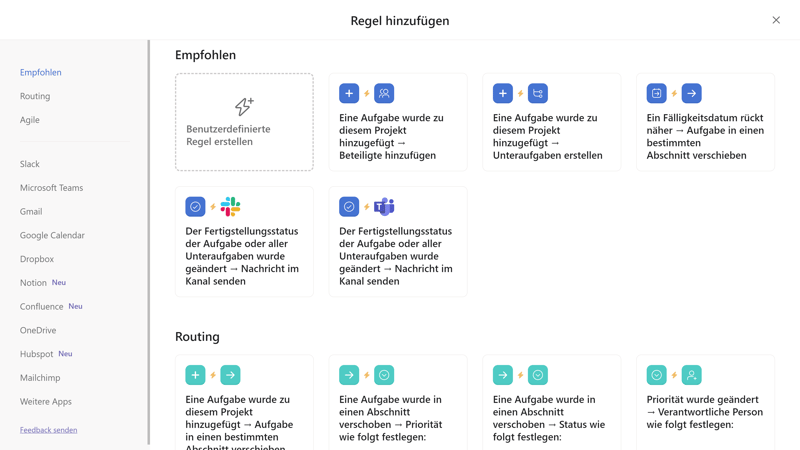
Task: Click the assignee person icon in Routing
Action: tap(692, 375)
